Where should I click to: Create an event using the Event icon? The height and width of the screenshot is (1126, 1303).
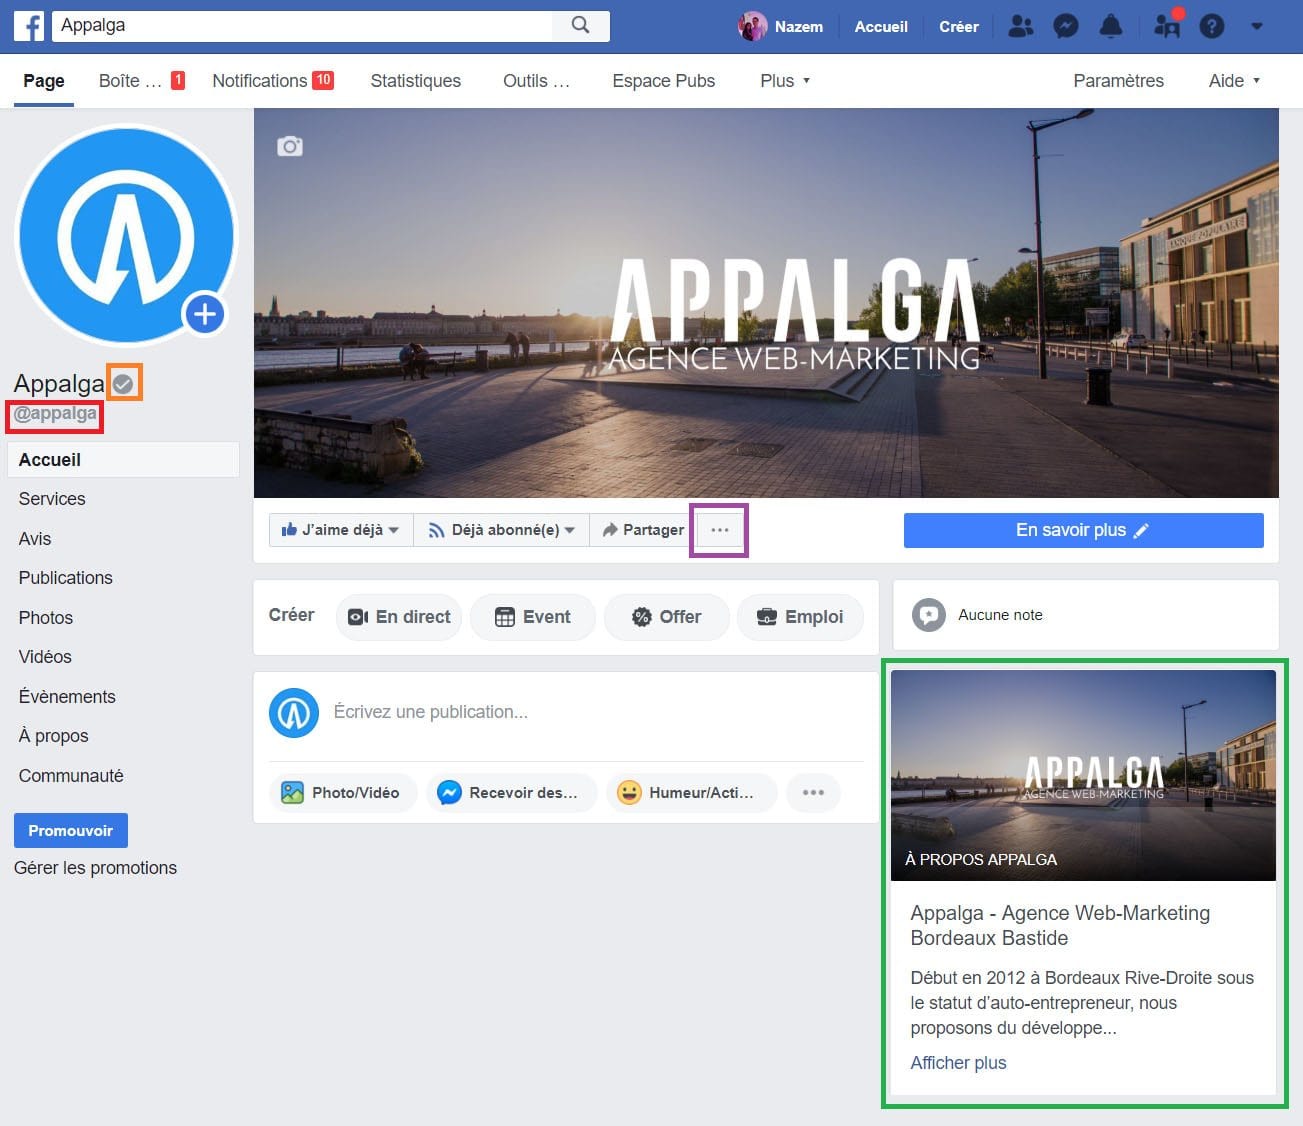(x=532, y=617)
